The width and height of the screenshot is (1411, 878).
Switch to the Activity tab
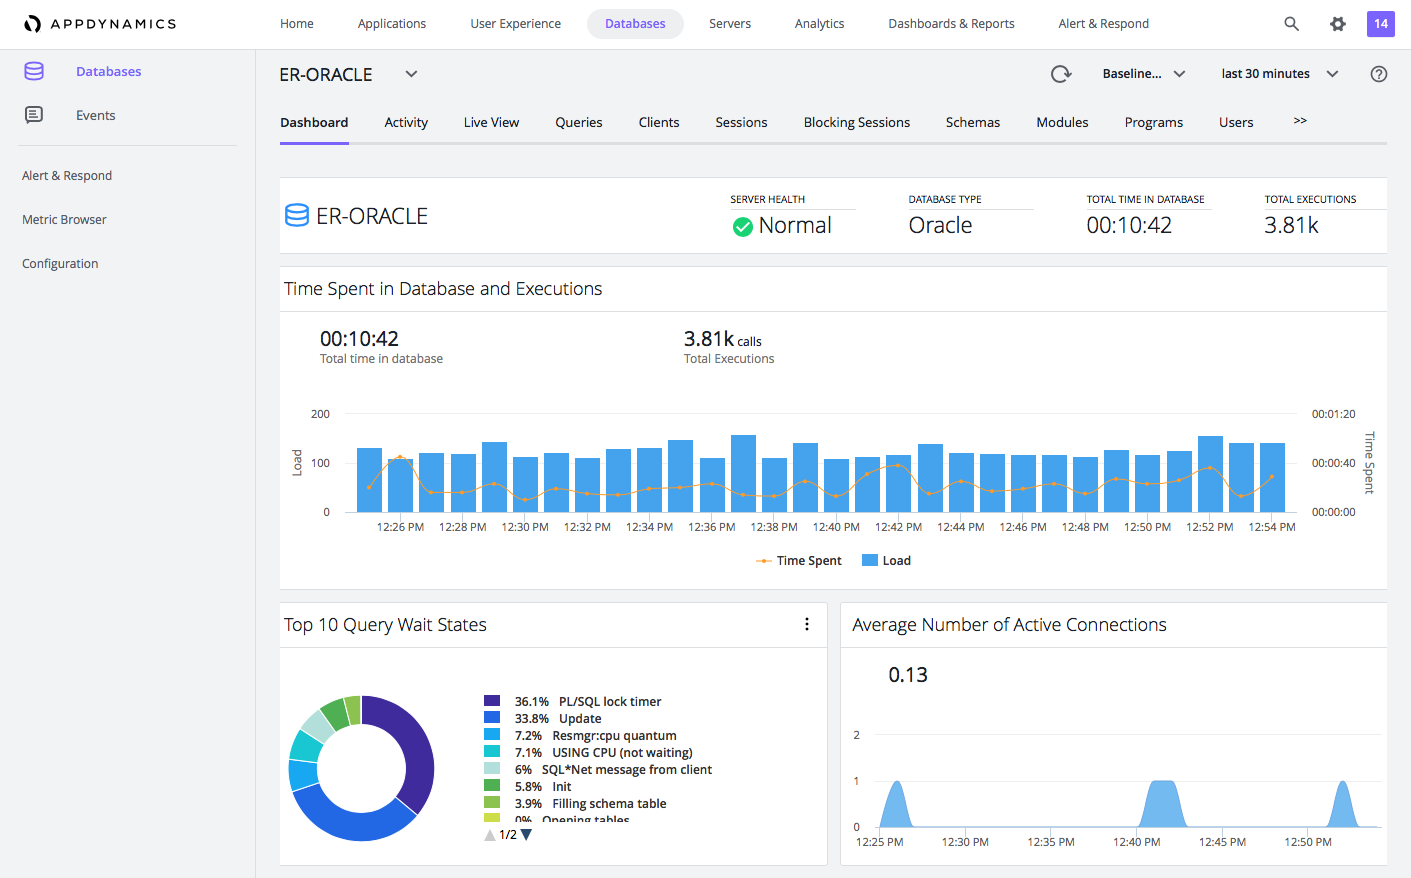[x=406, y=123]
